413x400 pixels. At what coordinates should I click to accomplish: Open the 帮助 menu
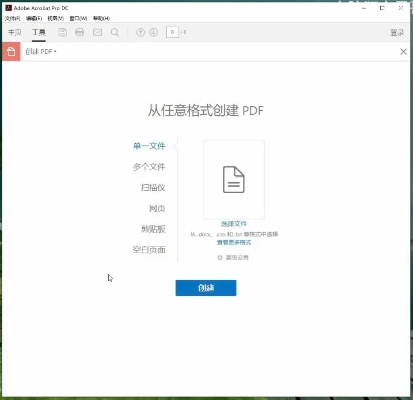point(101,18)
